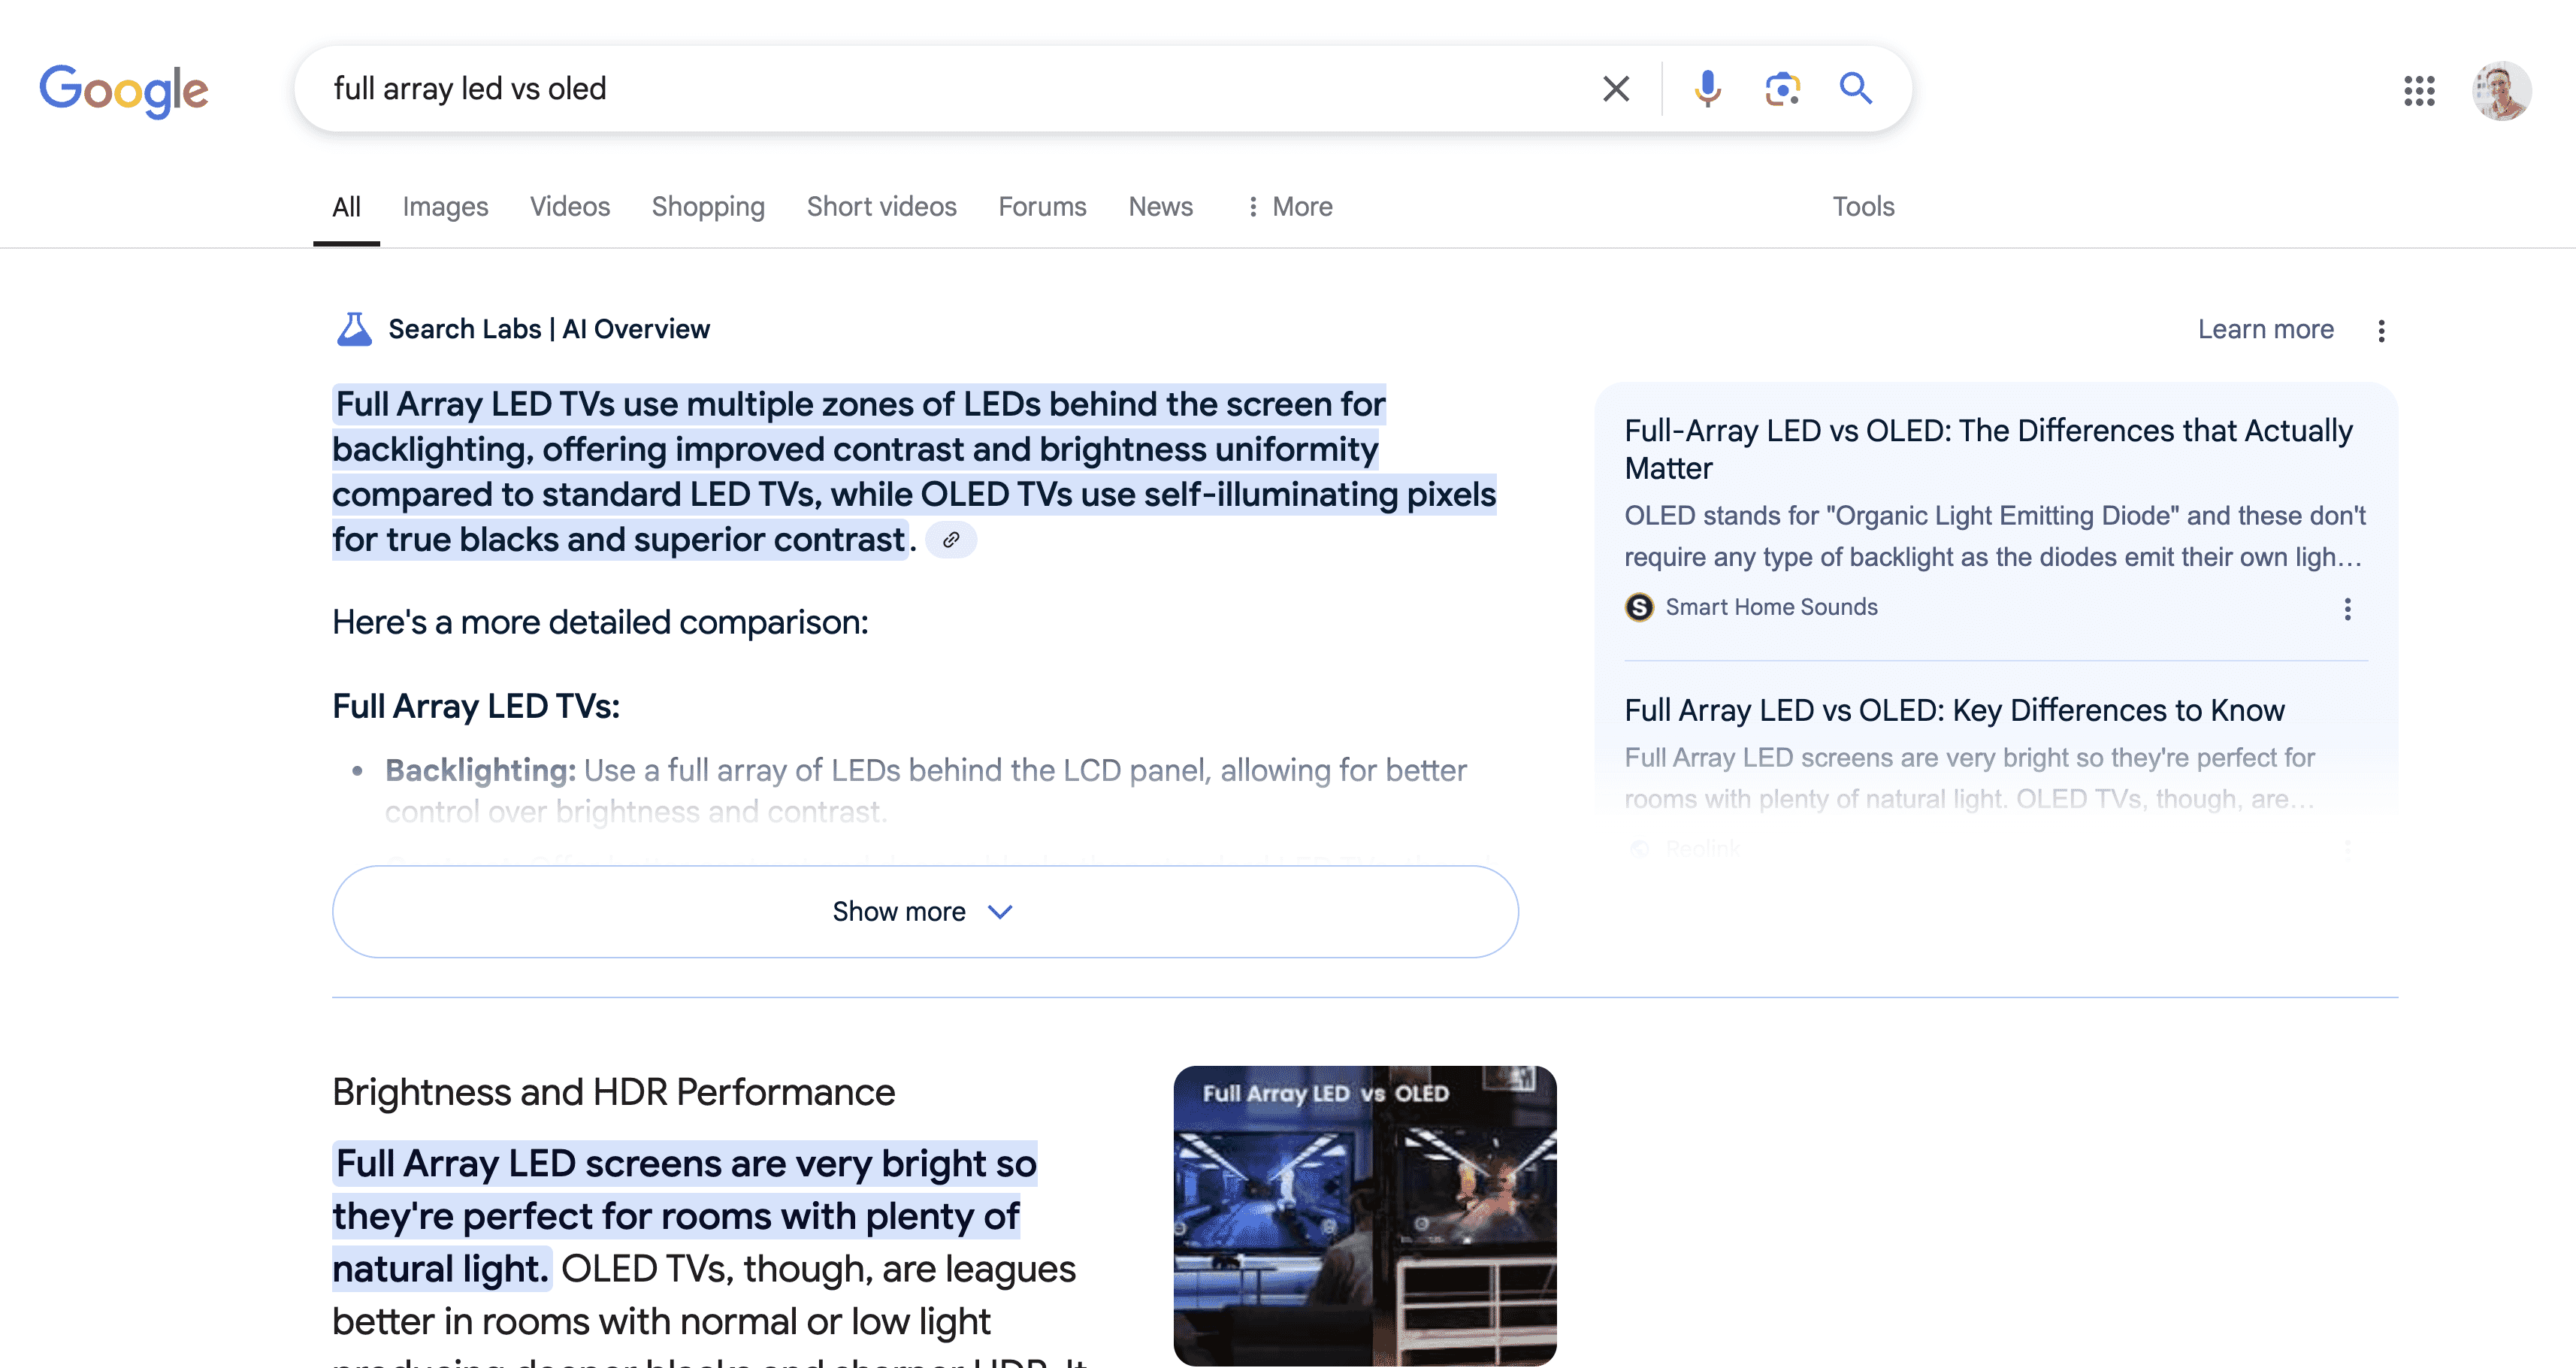The height and width of the screenshot is (1368, 2576).
Task: Expand the AI Overview with Show more
Action: coord(924,911)
